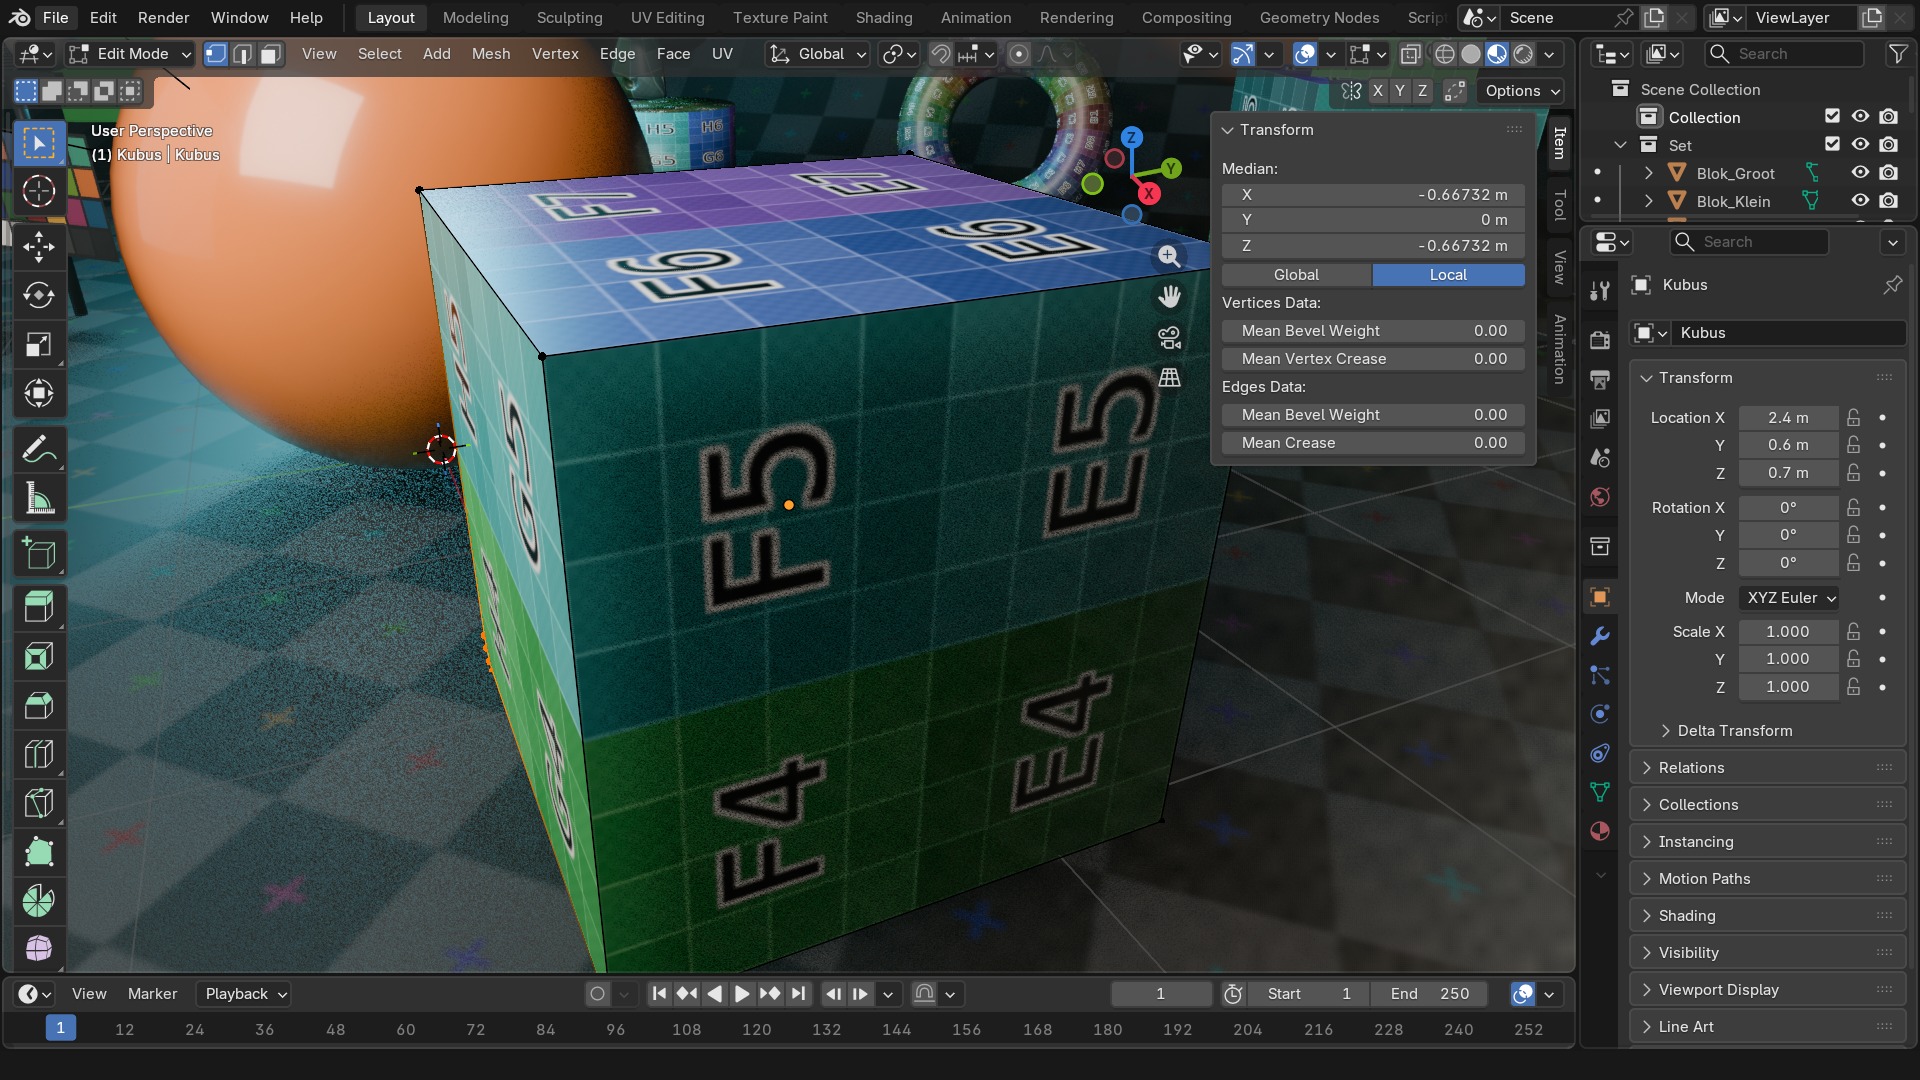The image size is (1920, 1080).
Task: Toggle camera view icon in viewport
Action: click(x=1169, y=337)
